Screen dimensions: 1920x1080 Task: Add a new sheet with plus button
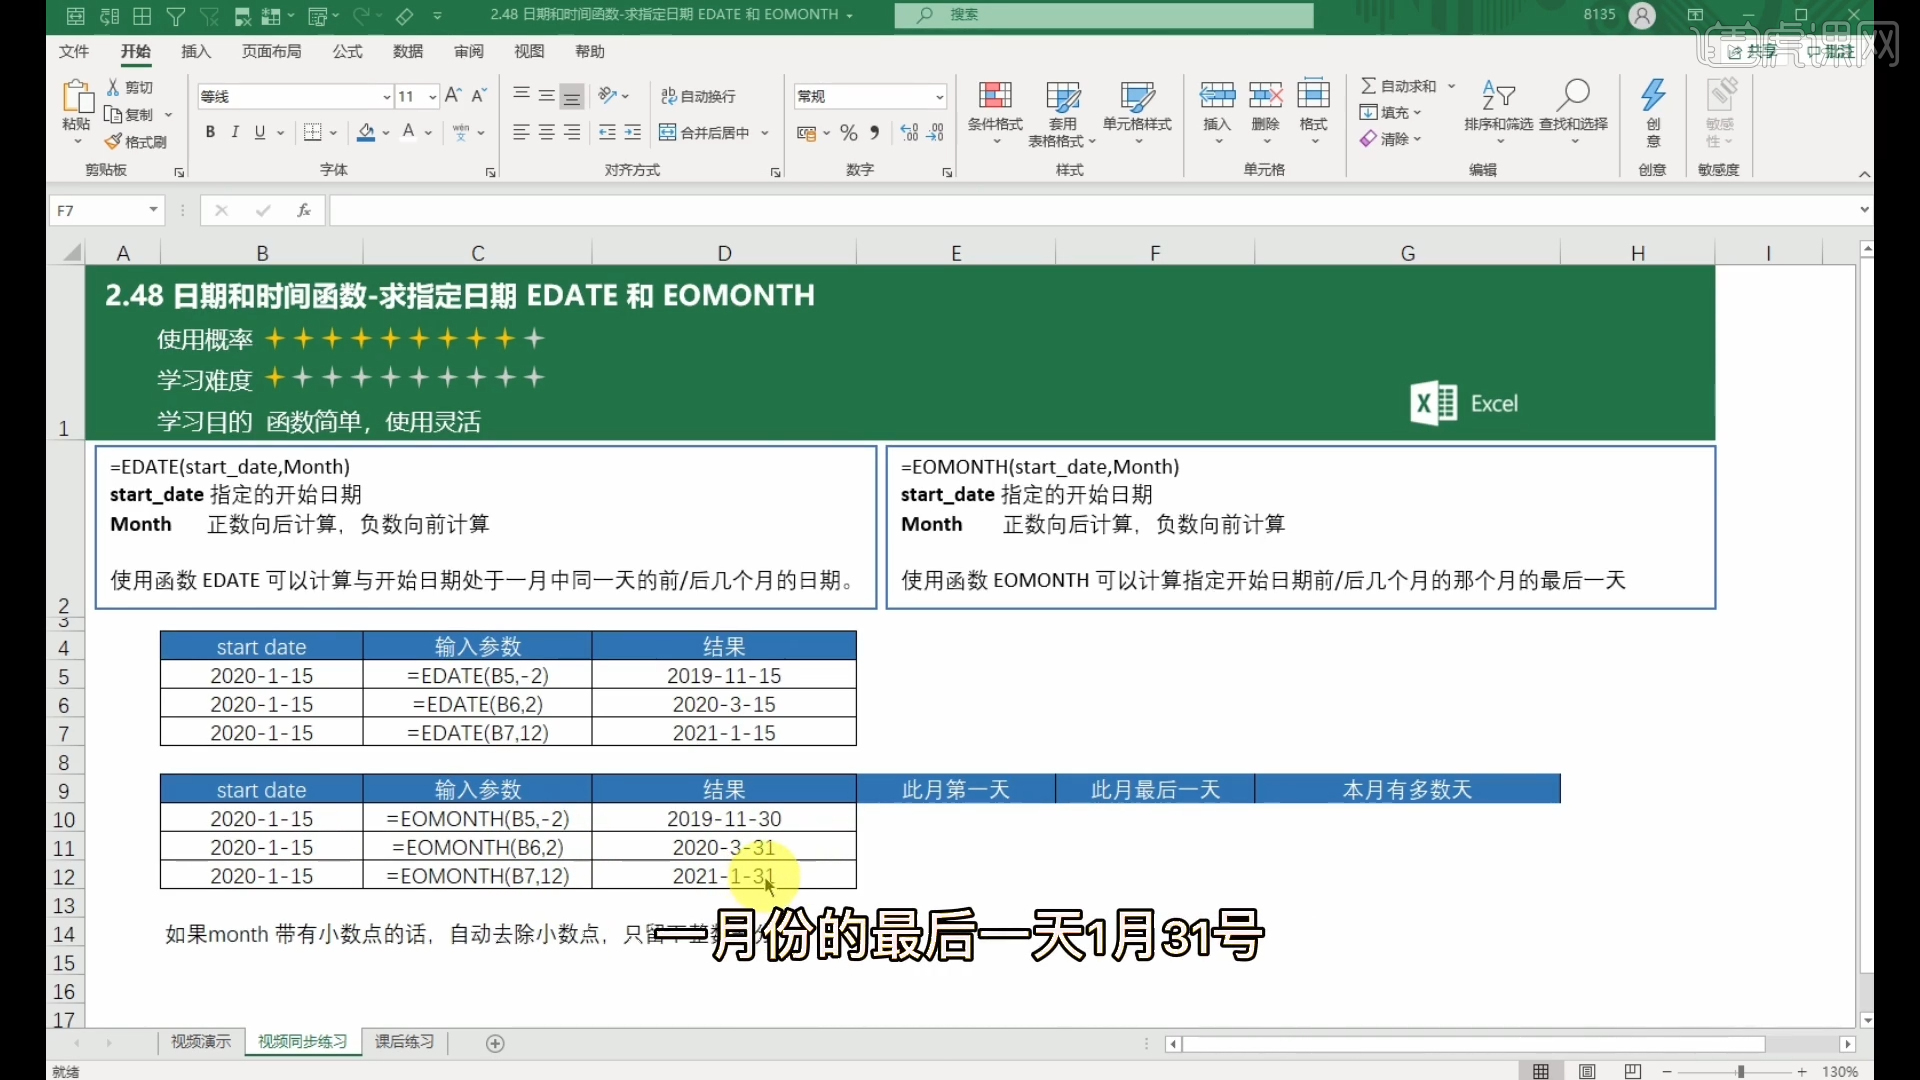tap(495, 1043)
